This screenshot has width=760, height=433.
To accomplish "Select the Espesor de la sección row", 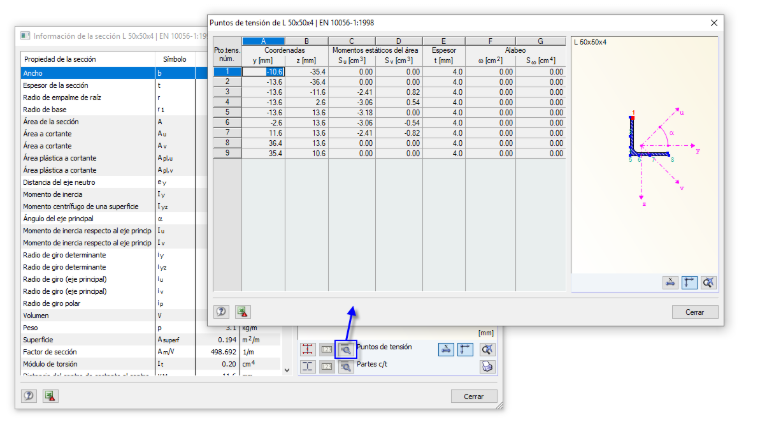I will click(114, 85).
